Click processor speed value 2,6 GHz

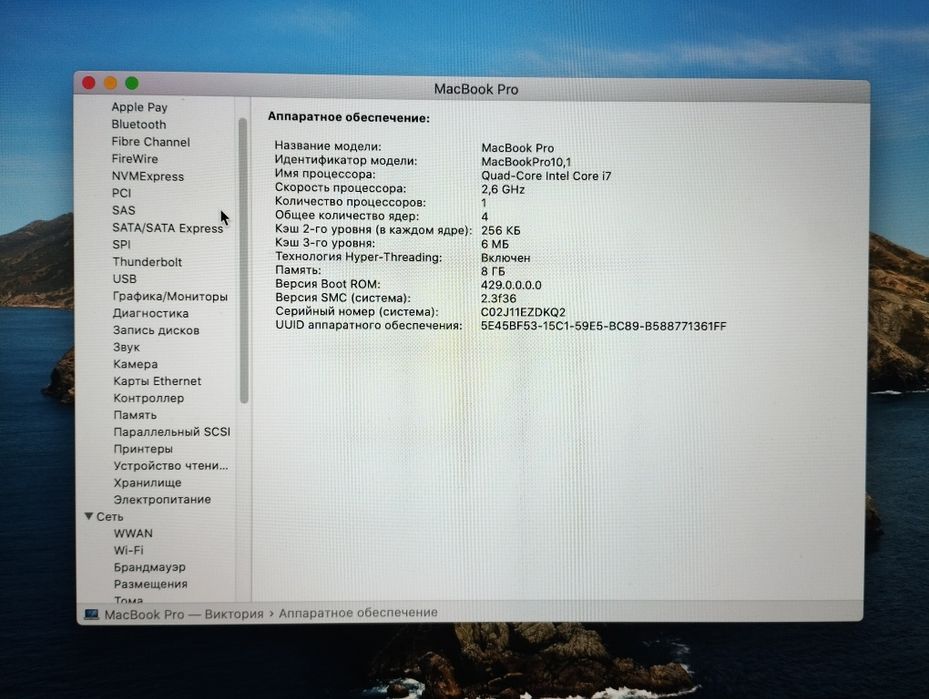coord(503,190)
